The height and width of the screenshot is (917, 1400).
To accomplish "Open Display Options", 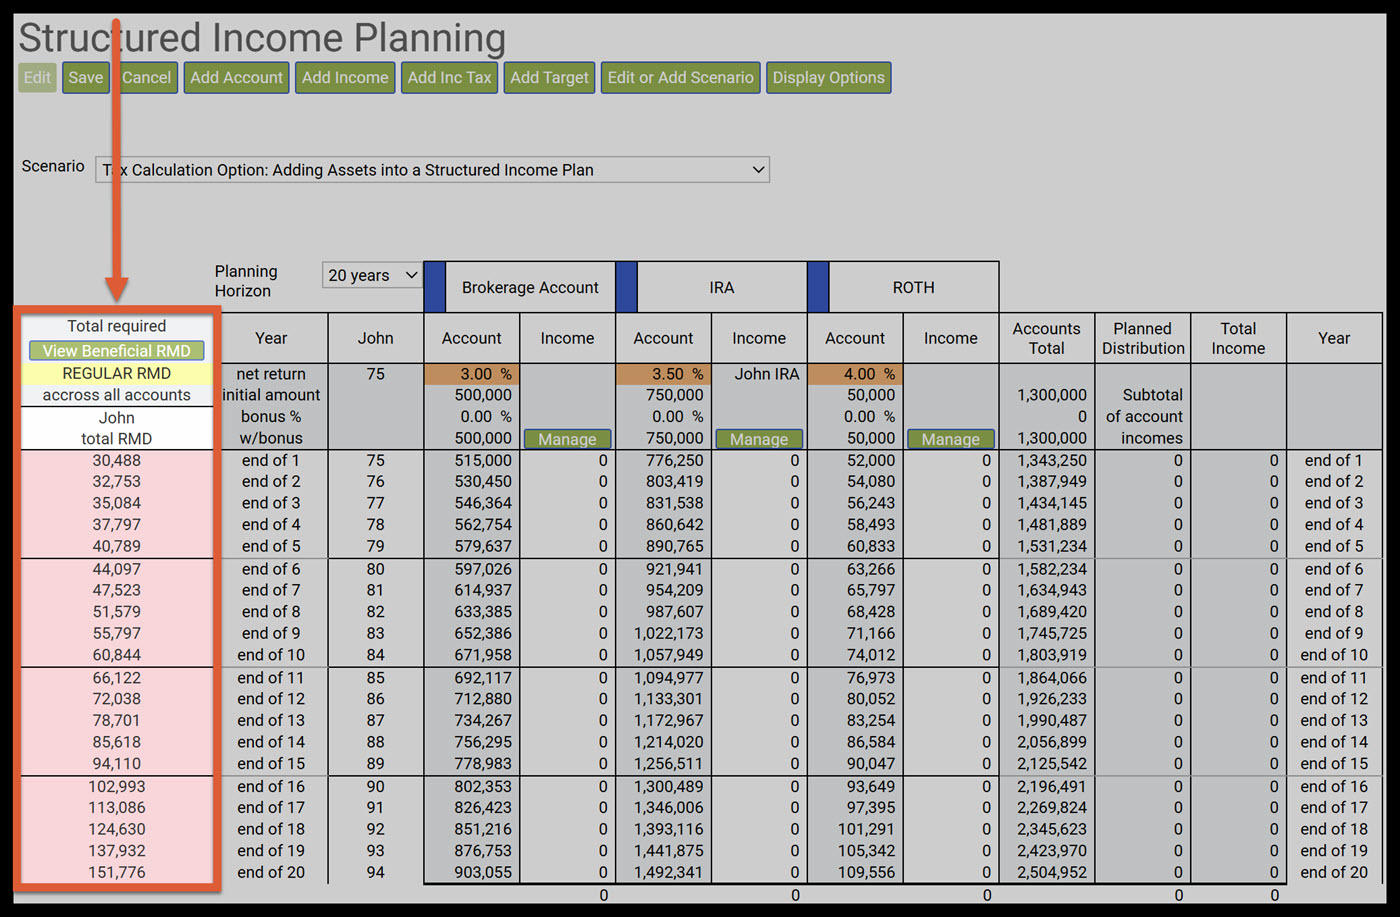I will [x=829, y=78].
